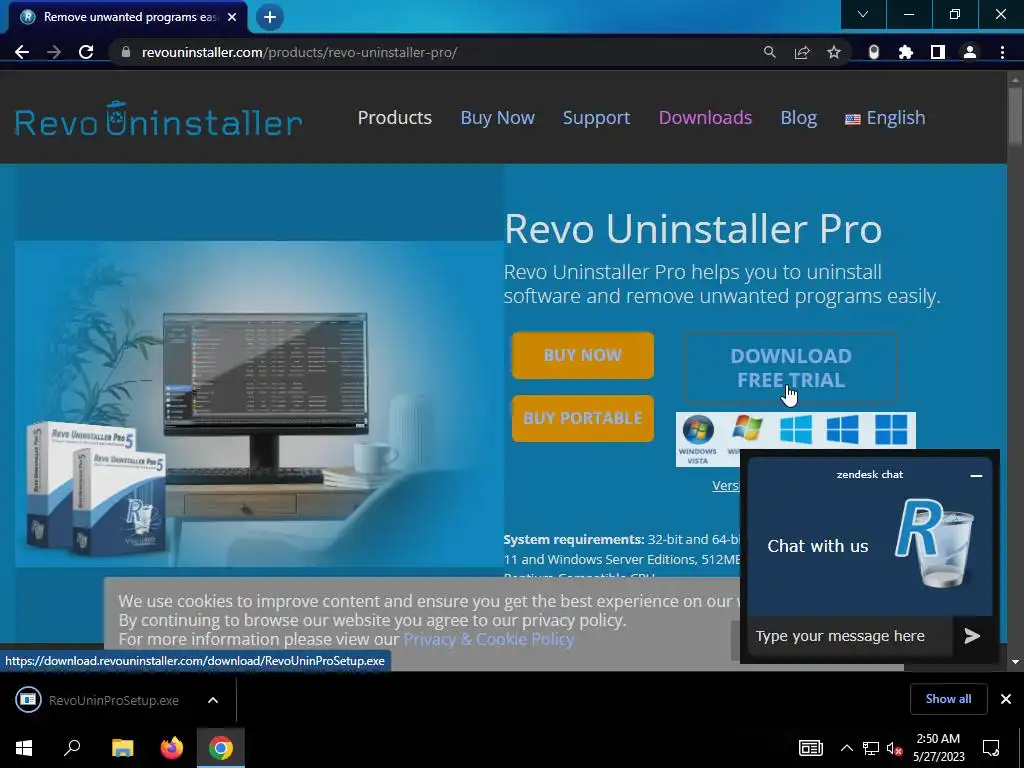Open the Blog menu item
Image resolution: width=1024 pixels, height=768 pixels.
click(799, 118)
